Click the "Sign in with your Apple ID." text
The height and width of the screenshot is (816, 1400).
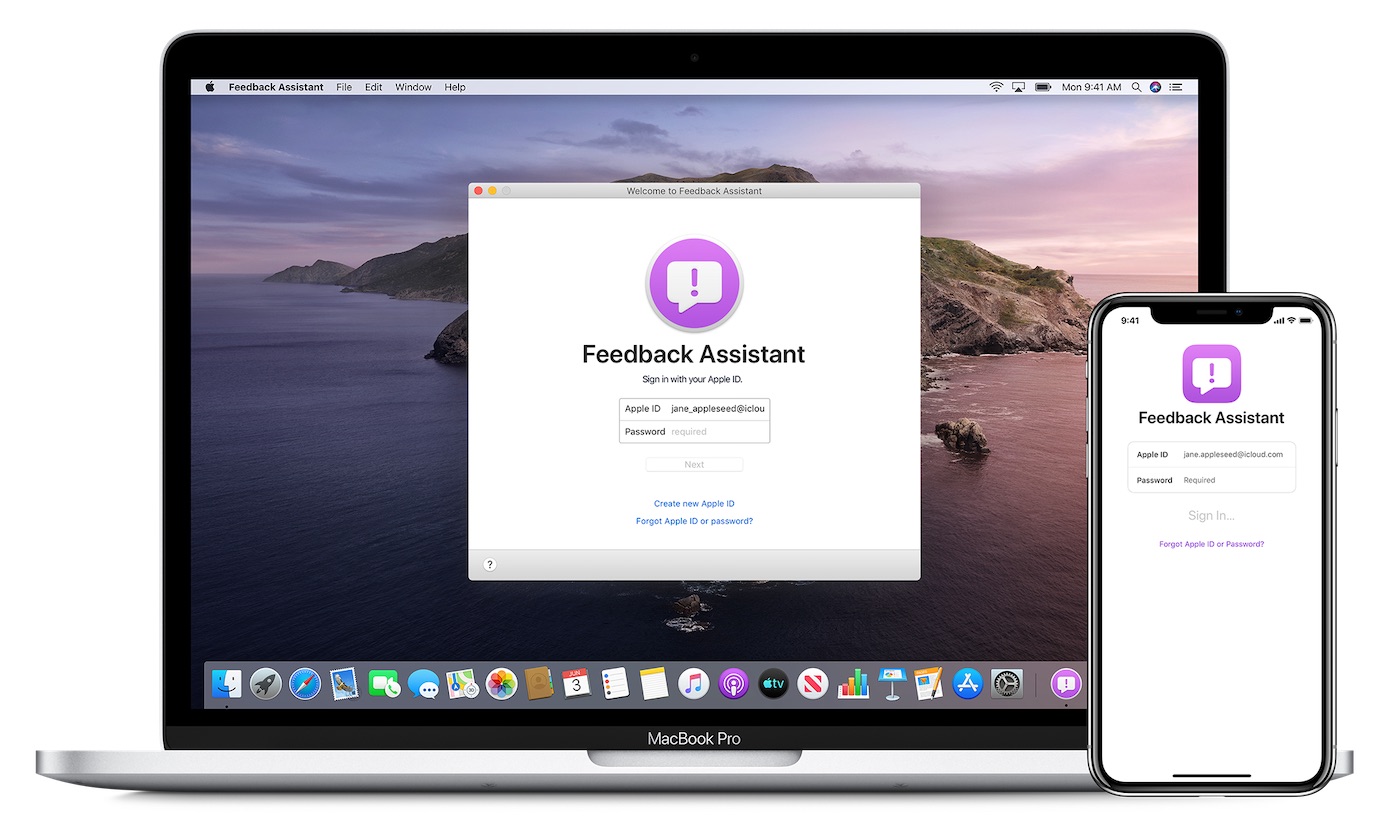click(694, 380)
